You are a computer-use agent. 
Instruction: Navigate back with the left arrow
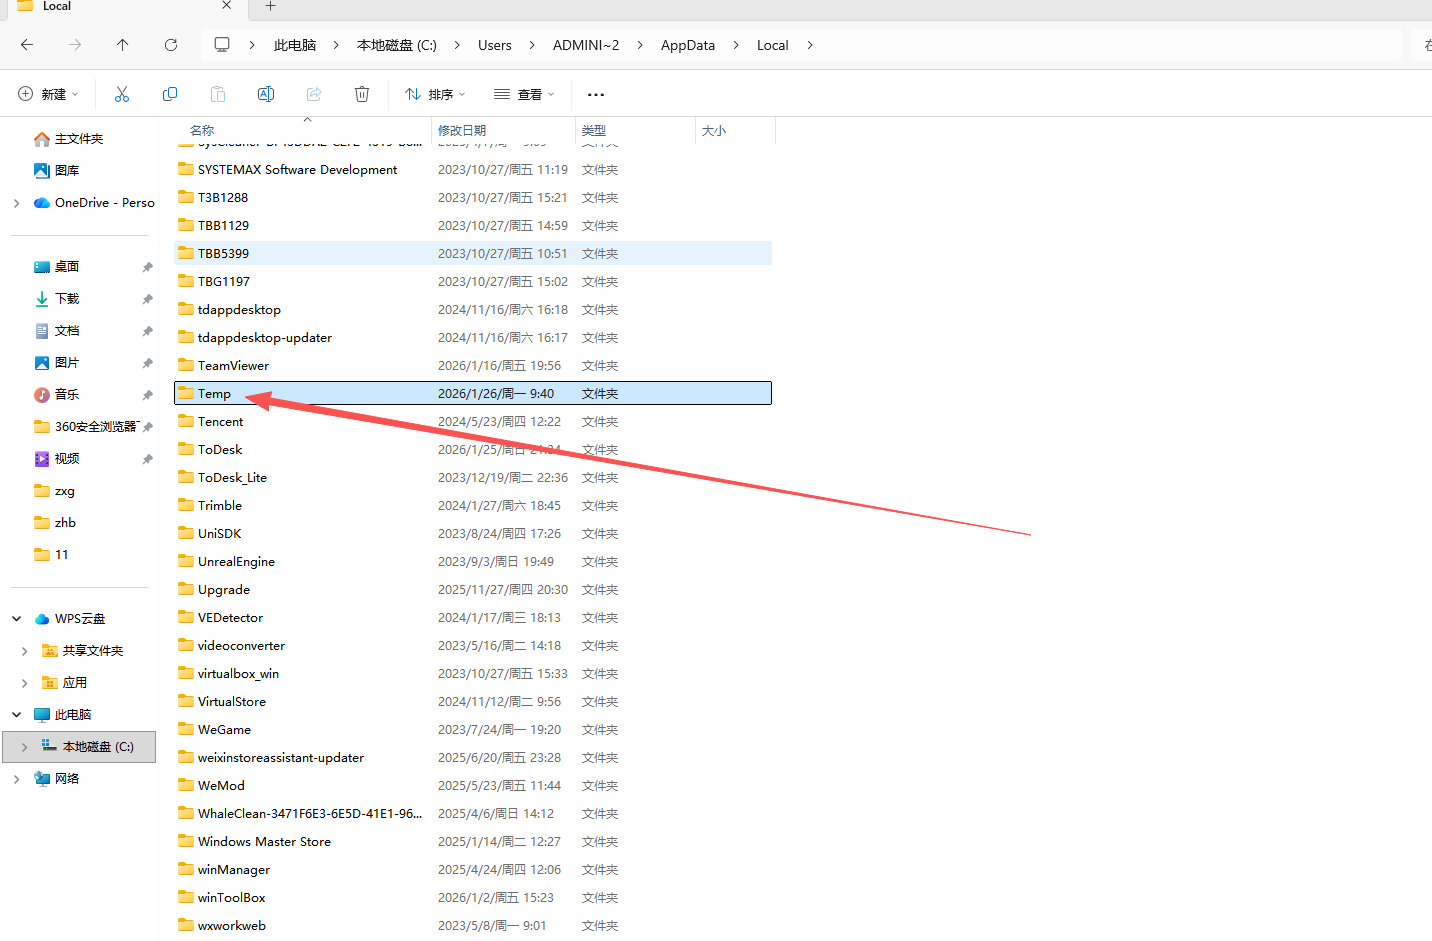[x=27, y=45]
